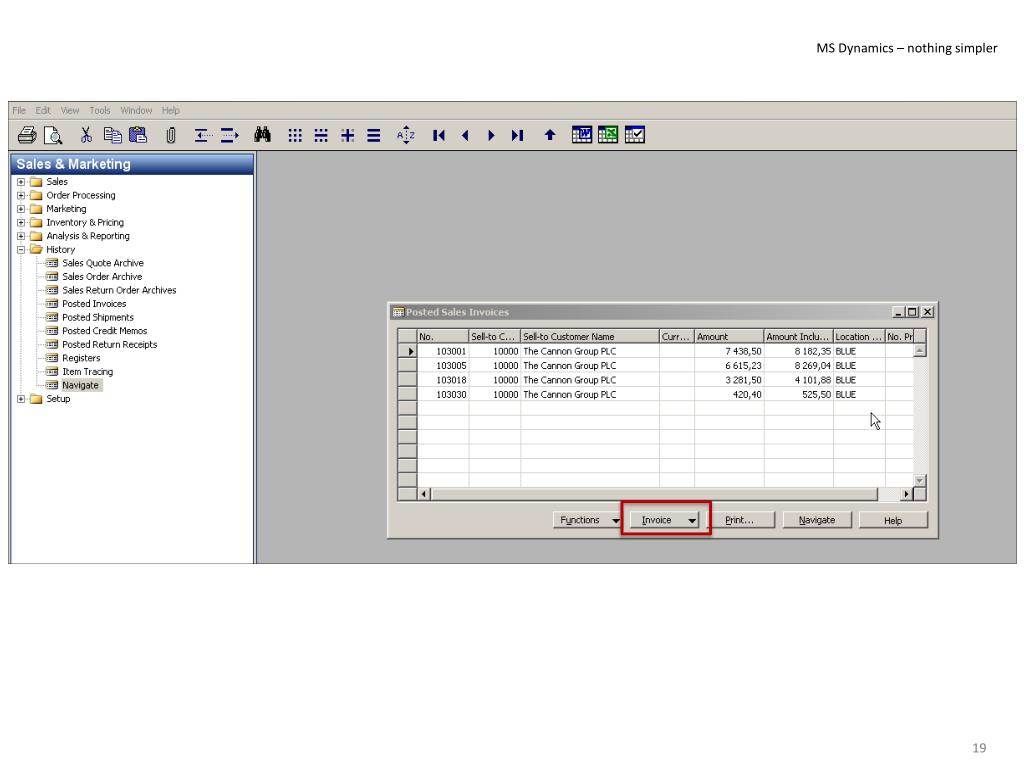
Task: Click the Cut scissors icon
Action: pyautogui.click(x=87, y=135)
